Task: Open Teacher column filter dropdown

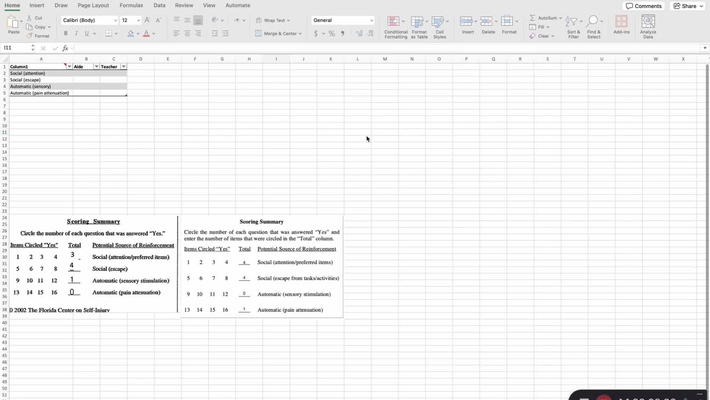Action: pos(123,67)
